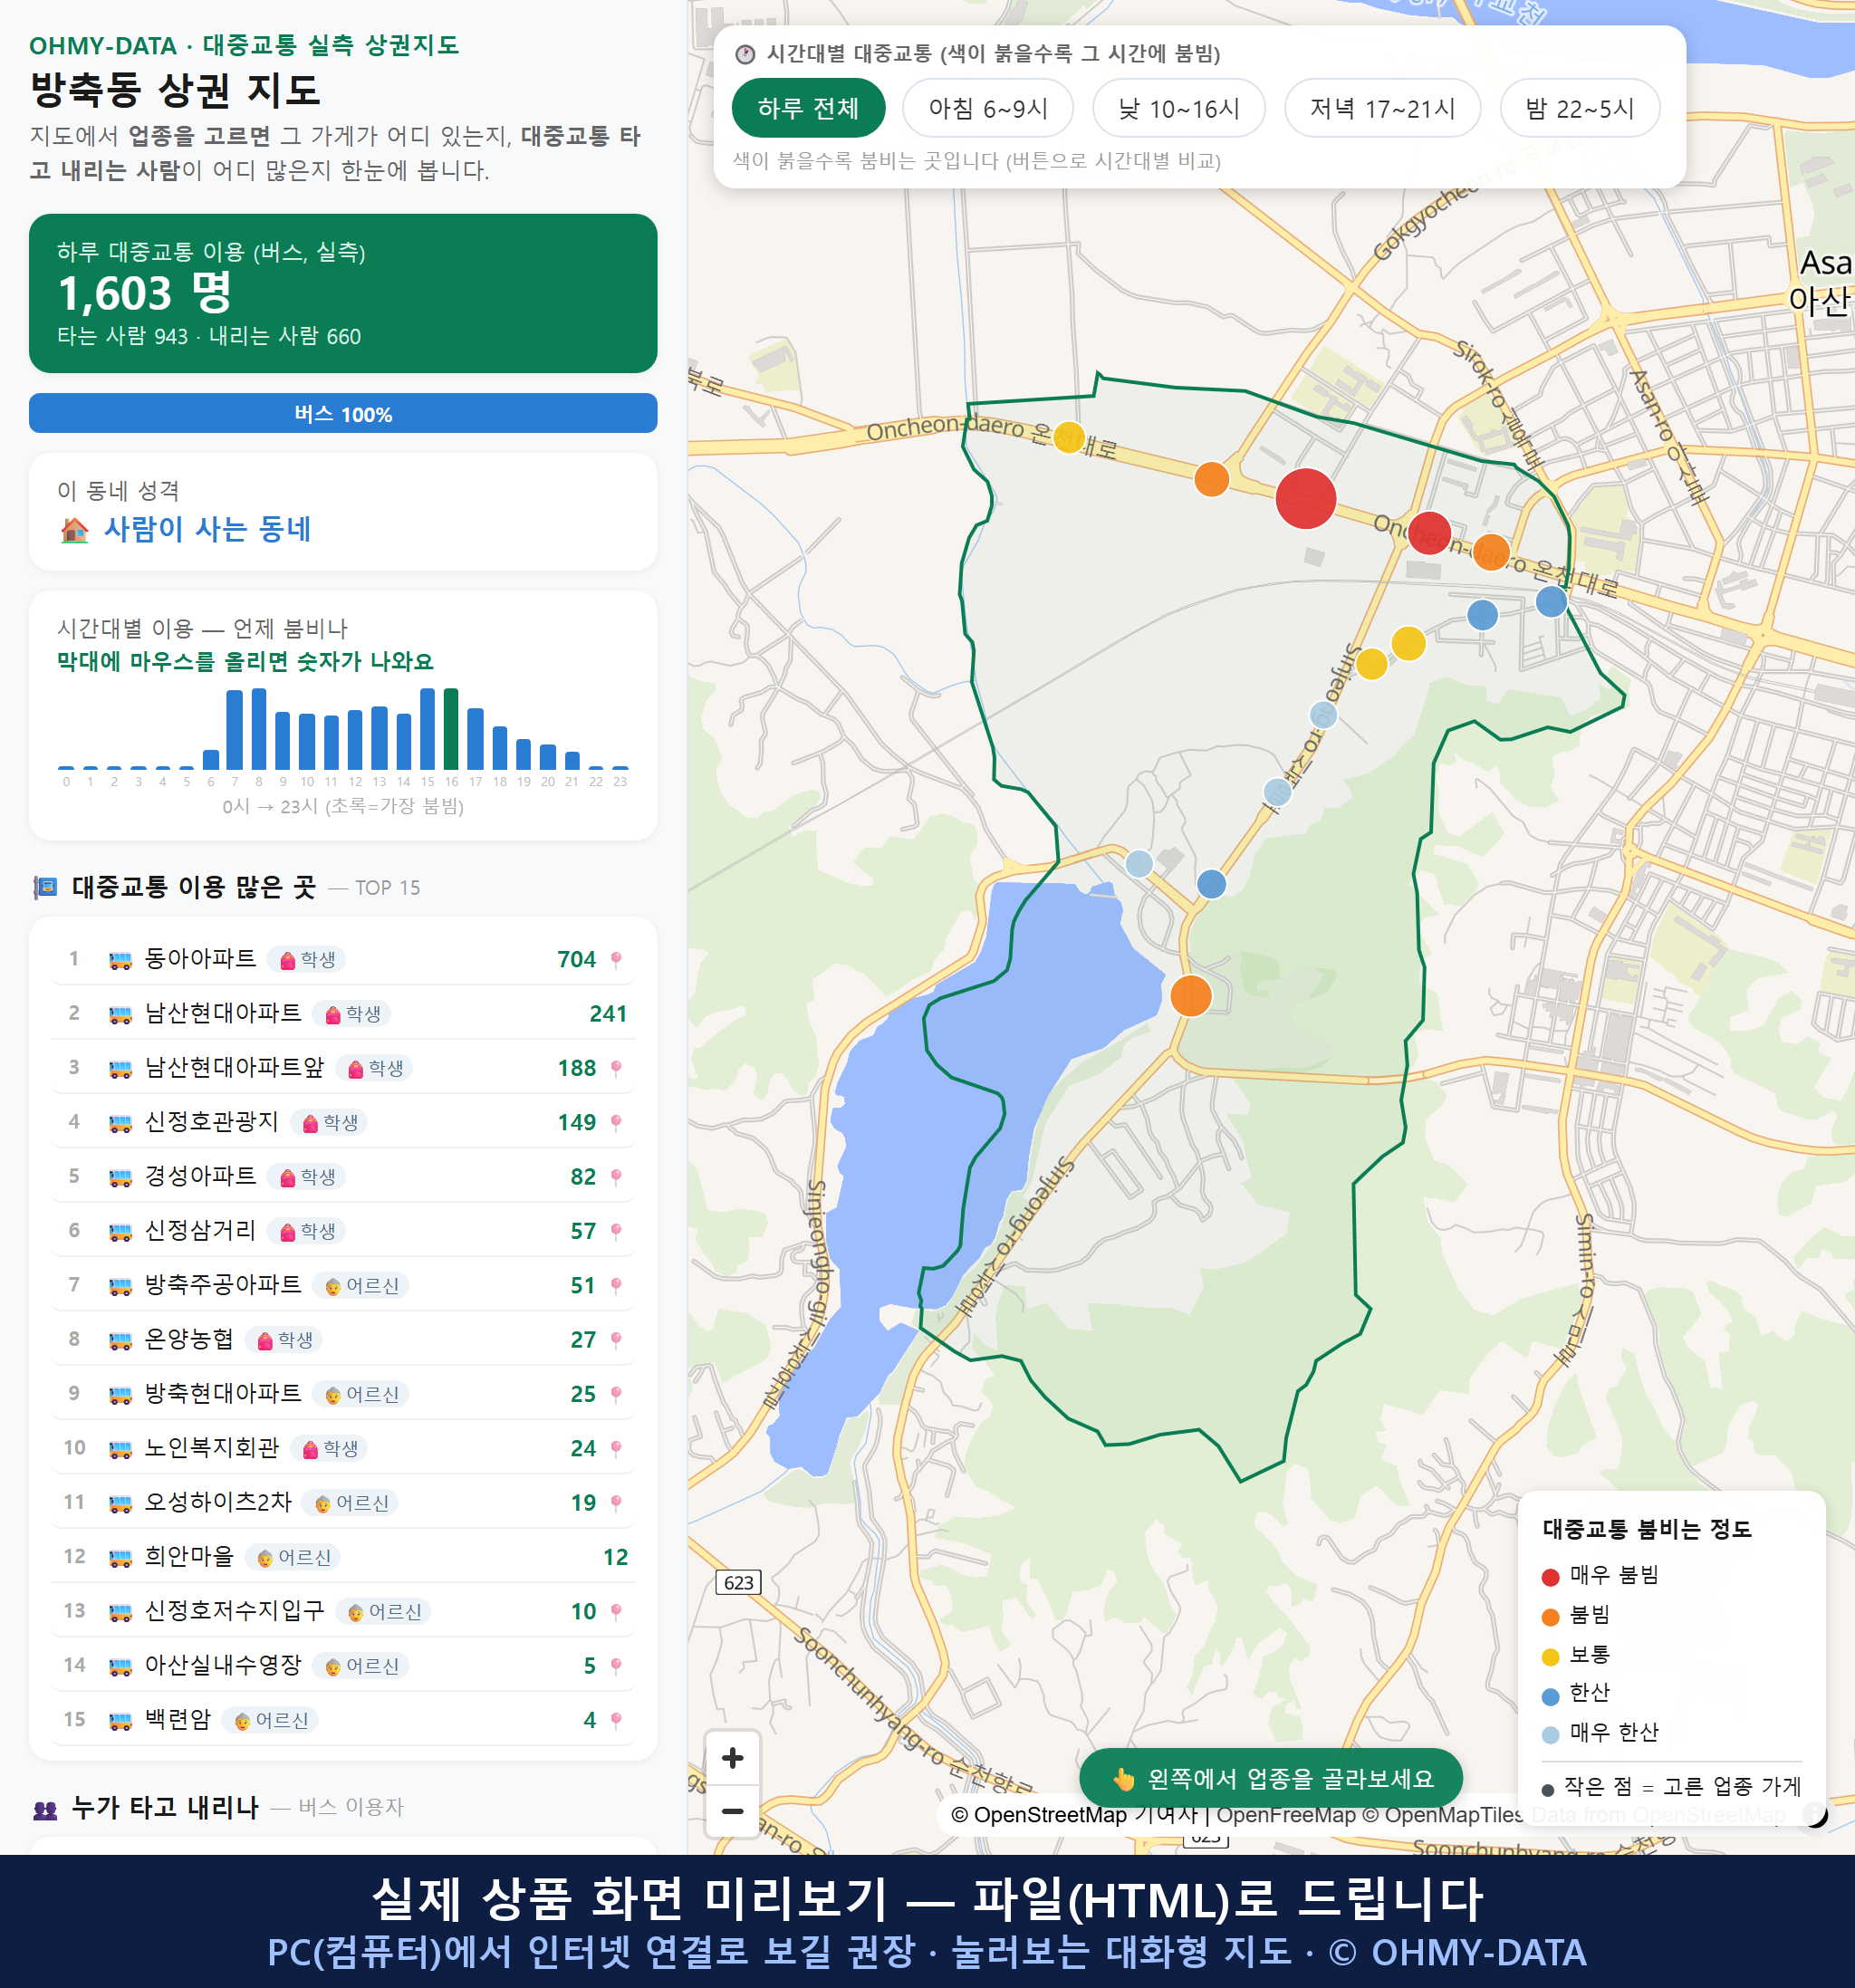Show the 저녁 17~21시 time period
Image resolution: width=1855 pixels, height=1988 pixels.
(x=1382, y=108)
